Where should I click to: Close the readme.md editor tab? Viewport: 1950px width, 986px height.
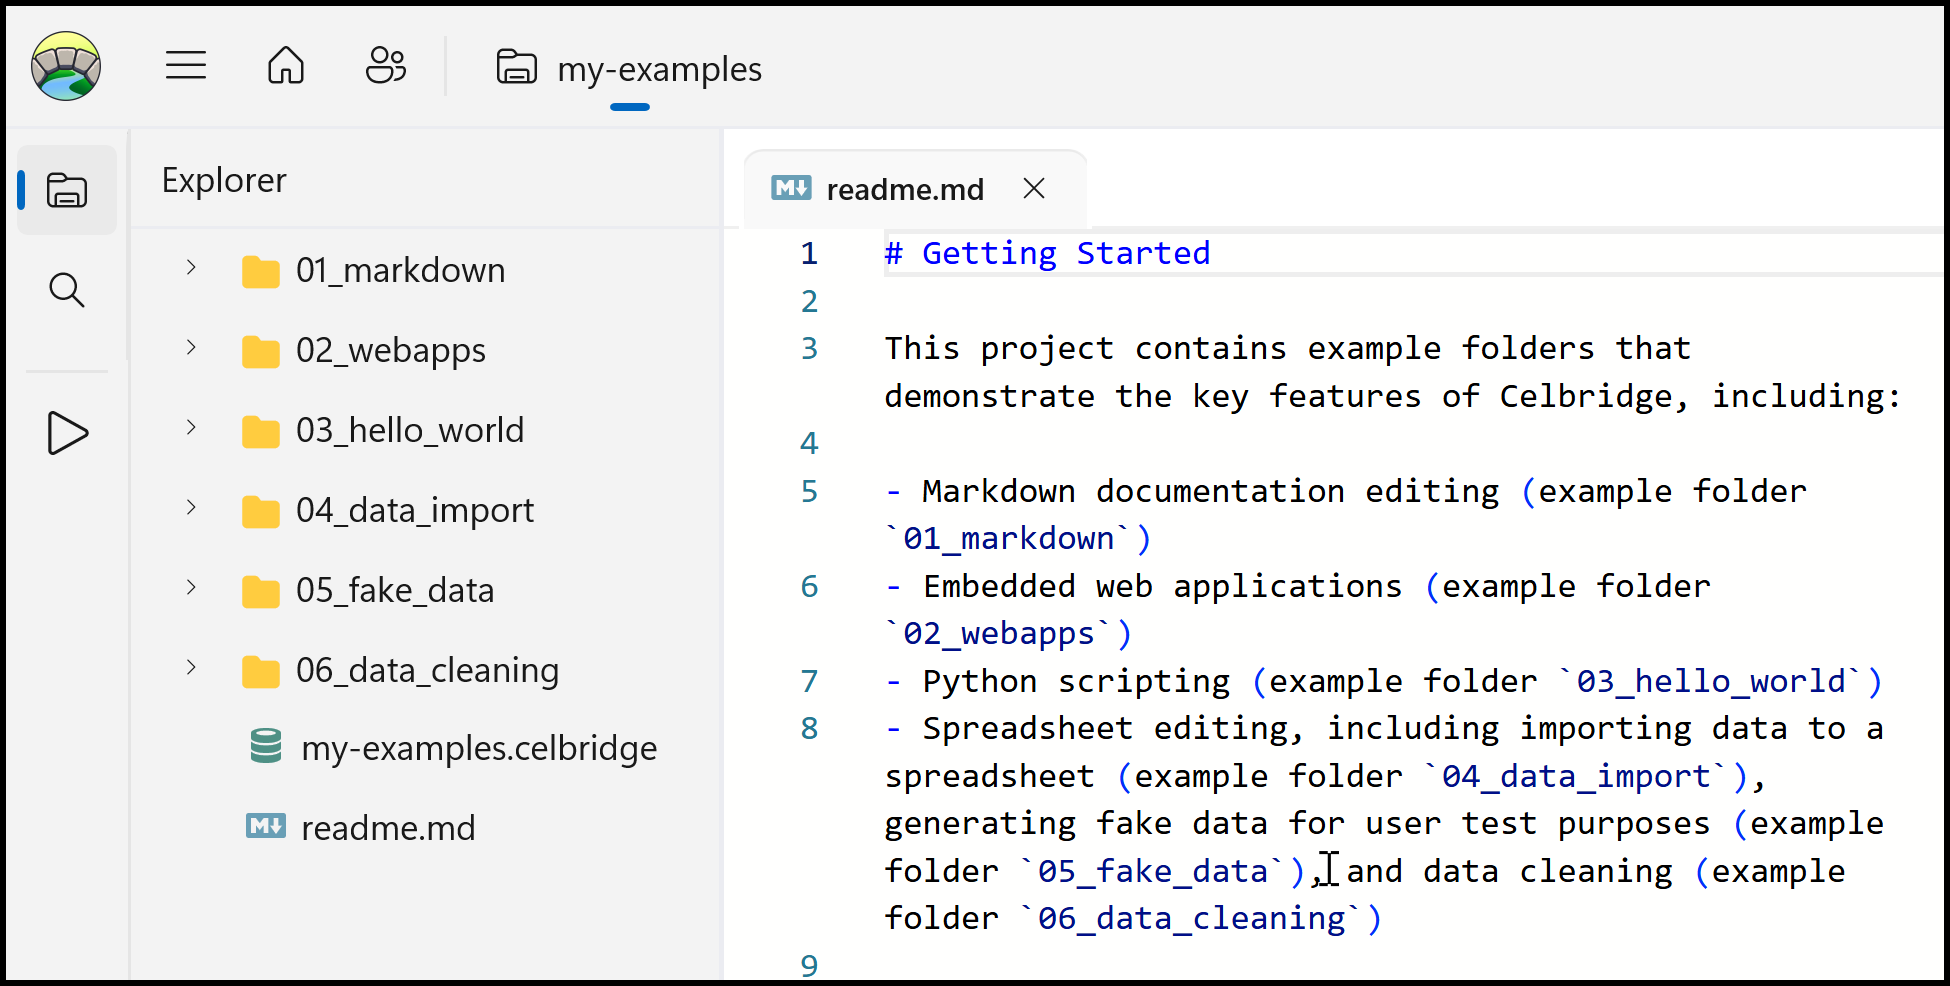(x=1034, y=188)
